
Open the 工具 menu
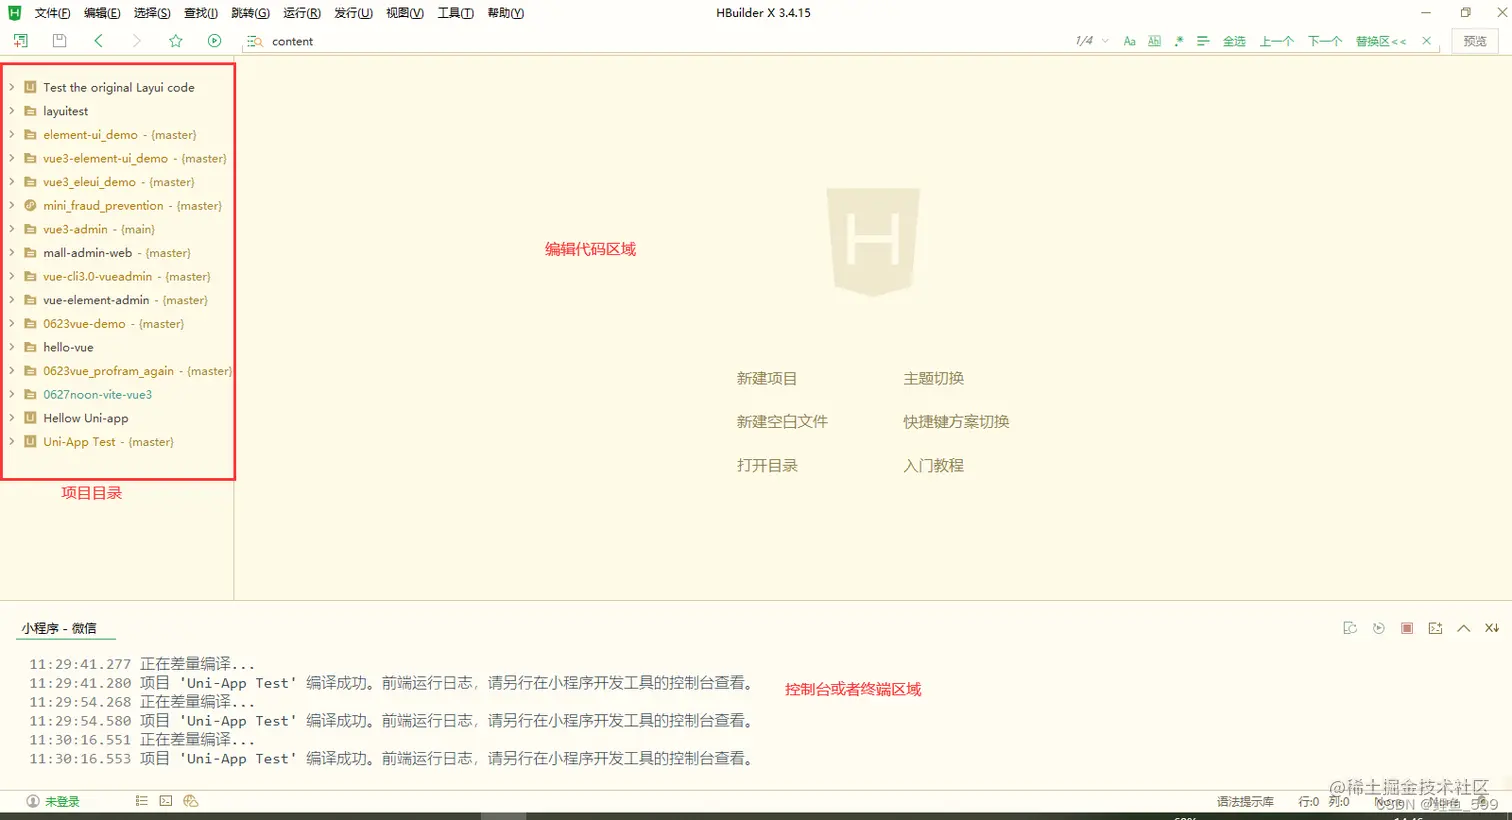(x=455, y=13)
